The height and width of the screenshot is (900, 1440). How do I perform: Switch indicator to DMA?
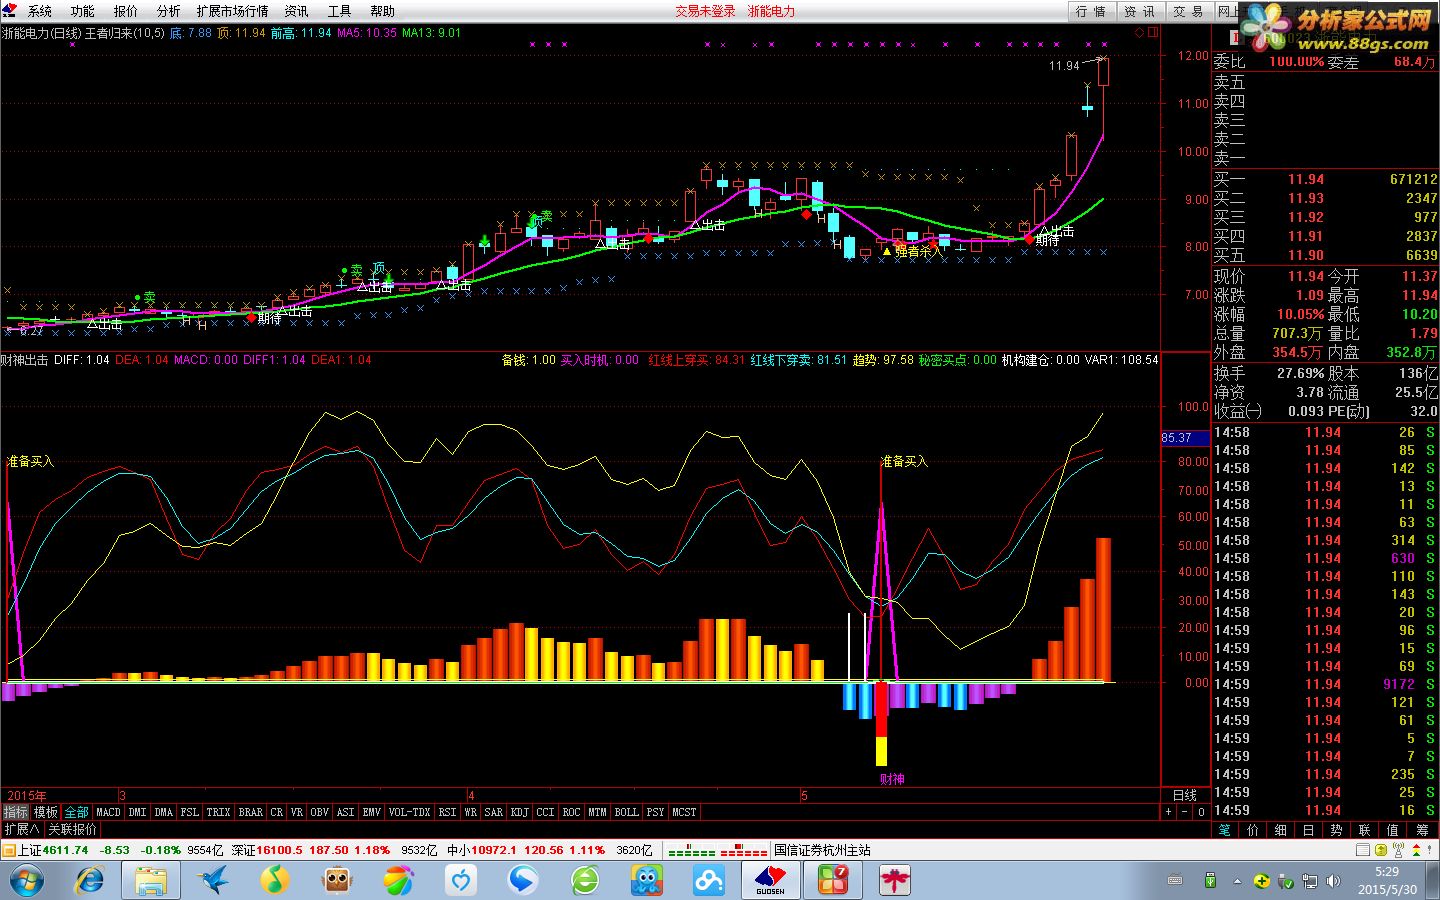(x=163, y=812)
